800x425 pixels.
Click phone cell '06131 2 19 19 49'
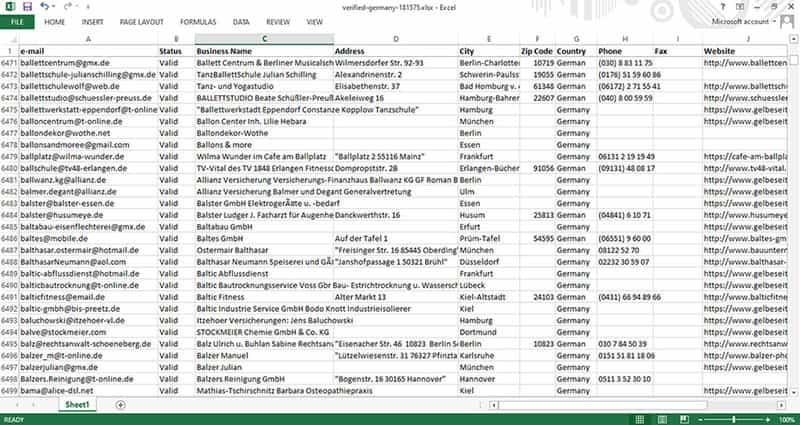coord(625,157)
